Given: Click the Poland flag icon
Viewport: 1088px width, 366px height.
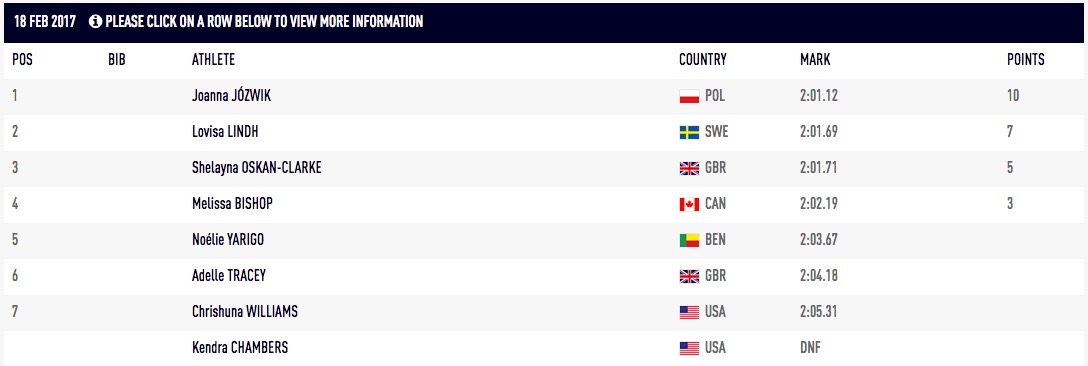Looking at the screenshot, I should 689,97.
